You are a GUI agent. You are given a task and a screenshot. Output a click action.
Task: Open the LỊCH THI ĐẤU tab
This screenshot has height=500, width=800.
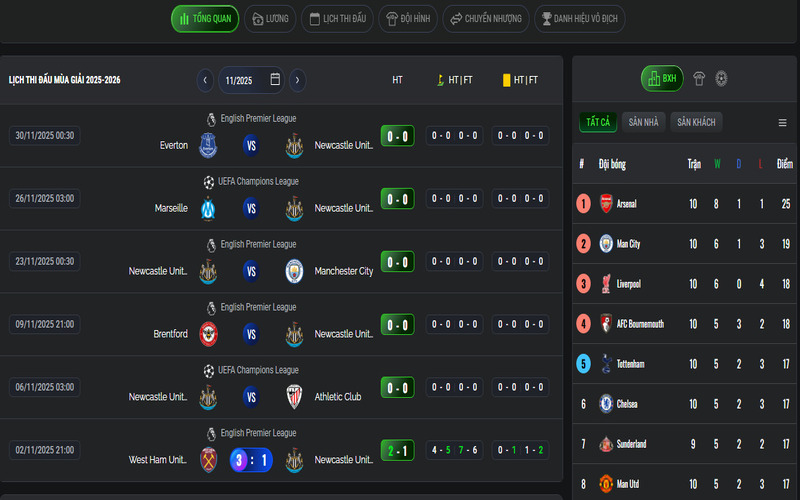tap(337, 19)
